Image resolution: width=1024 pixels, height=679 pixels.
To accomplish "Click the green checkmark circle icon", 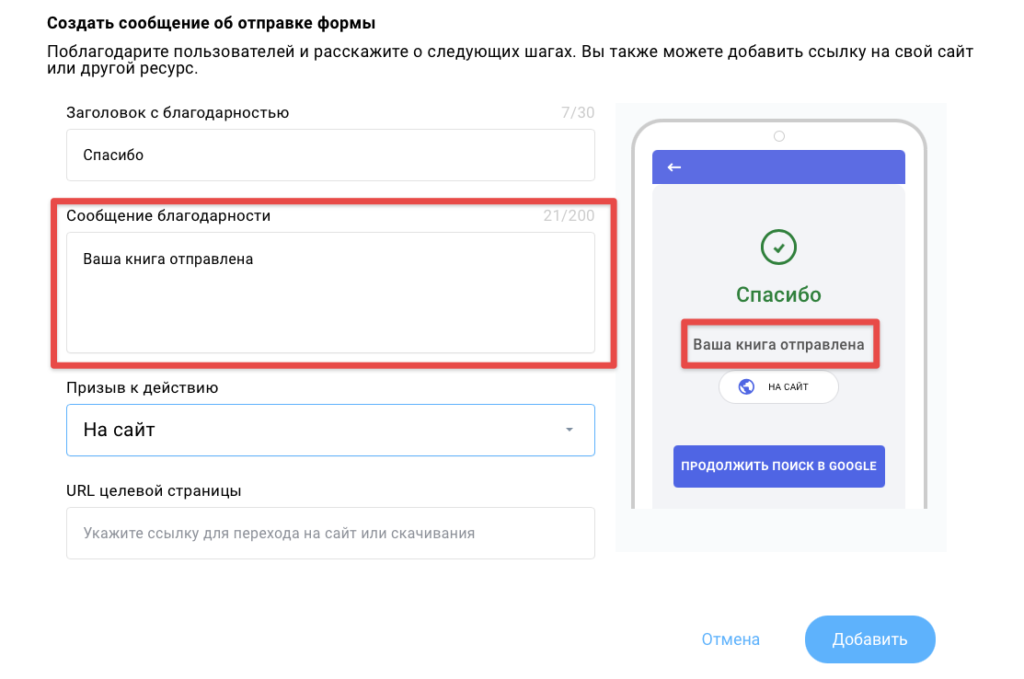I will 778,247.
